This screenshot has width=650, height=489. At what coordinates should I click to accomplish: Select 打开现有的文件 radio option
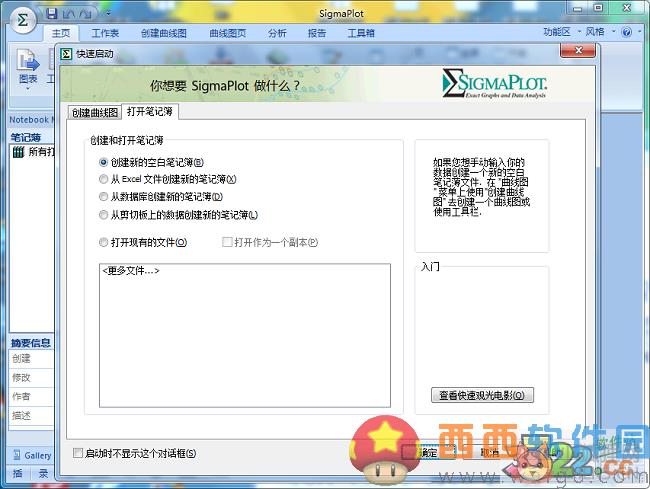103,242
